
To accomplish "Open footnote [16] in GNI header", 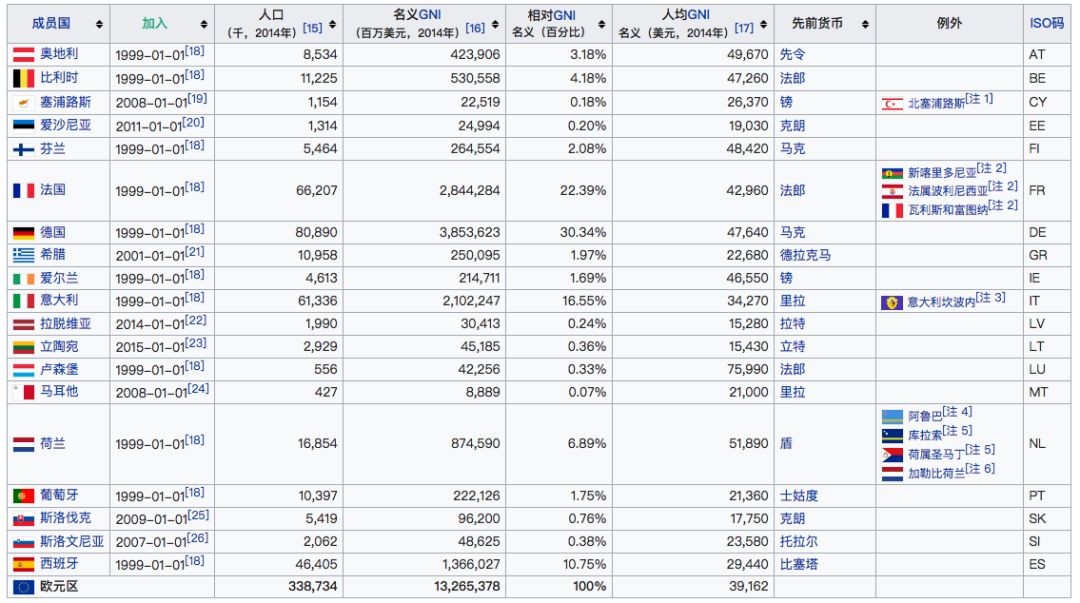I will pyautogui.click(x=475, y=28).
